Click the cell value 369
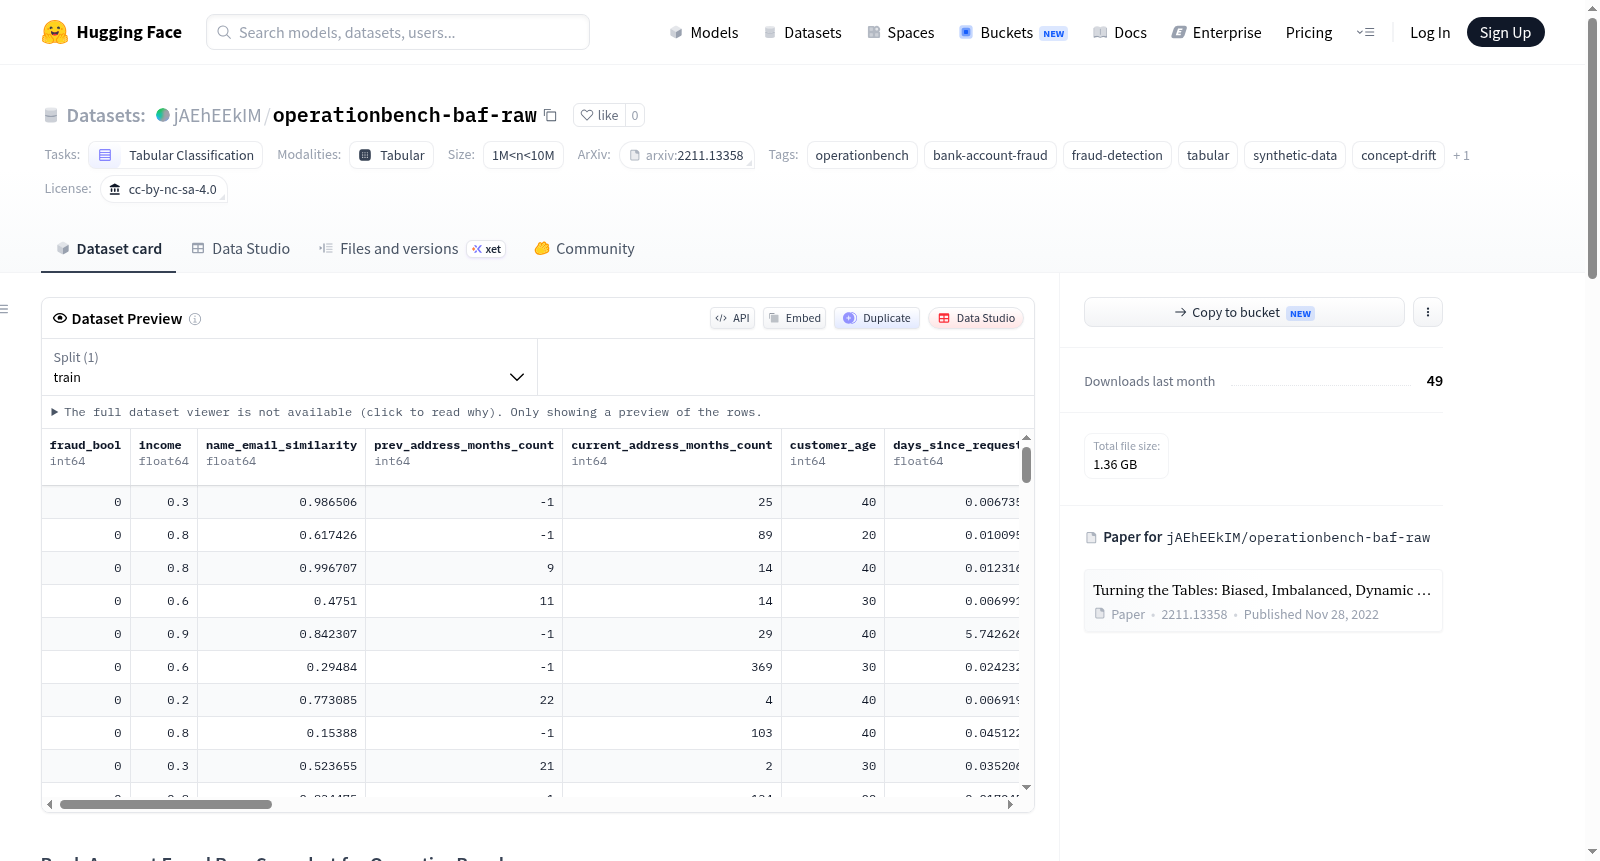1600x861 pixels. (x=762, y=667)
